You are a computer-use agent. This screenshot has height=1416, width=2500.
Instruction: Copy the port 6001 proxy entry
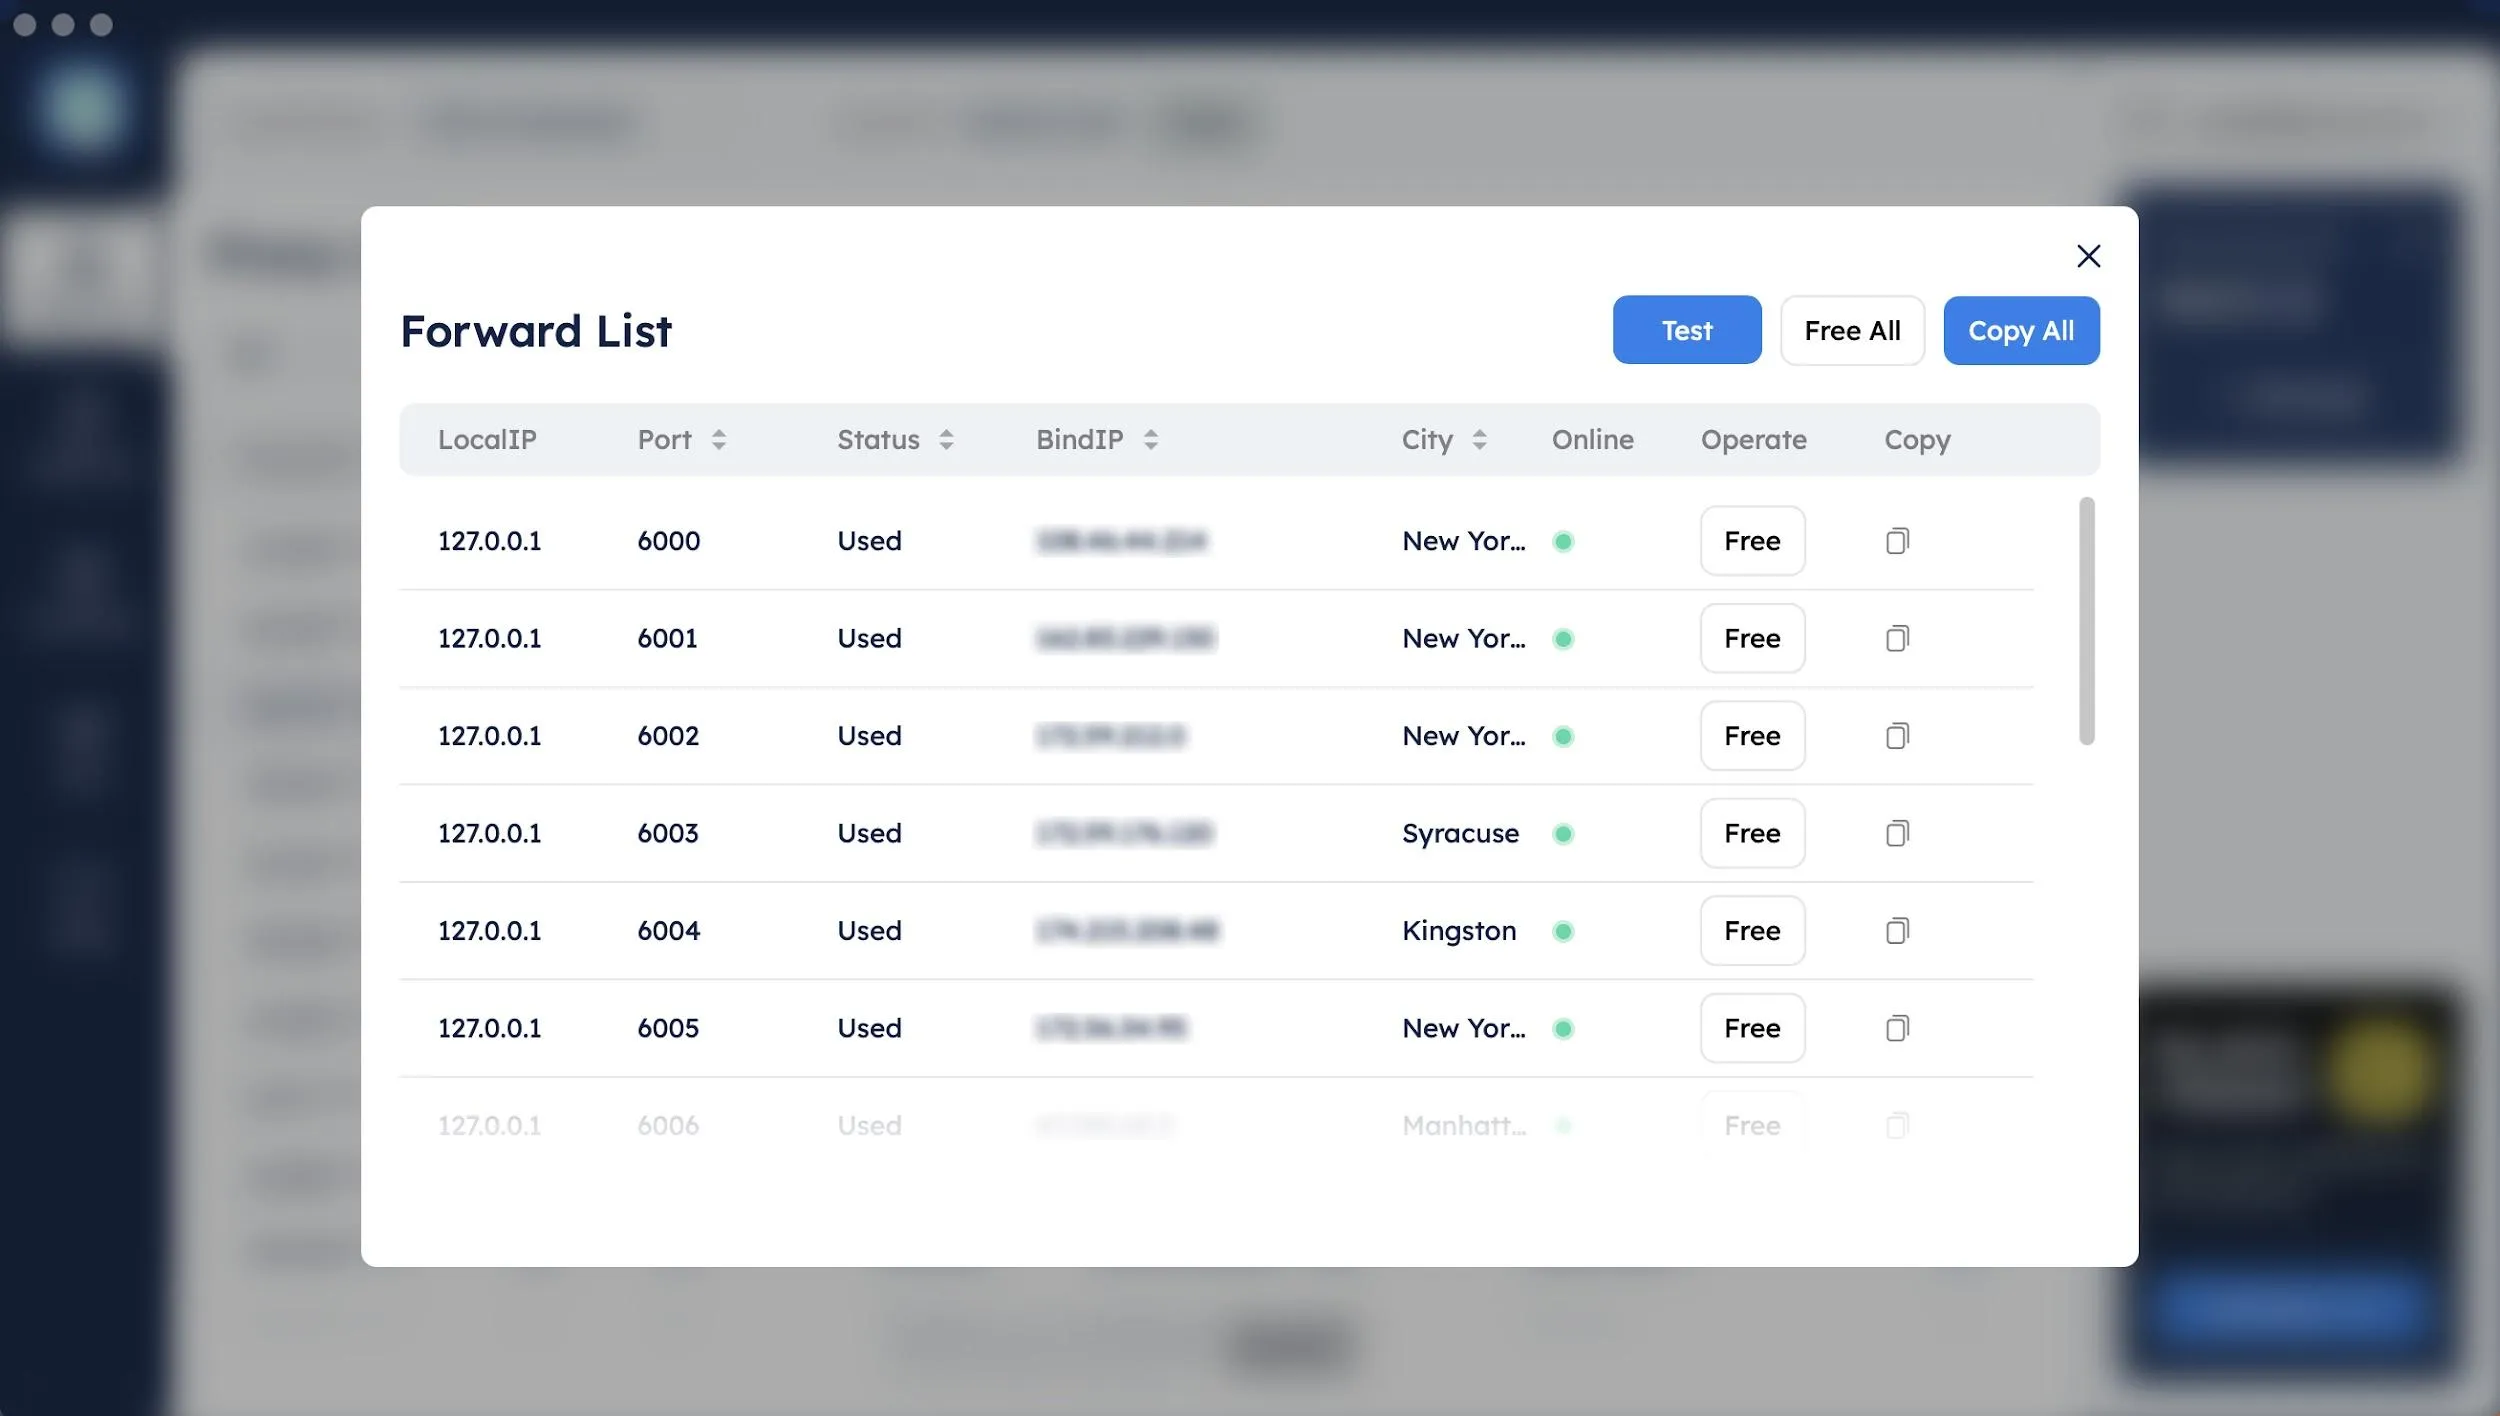click(x=1896, y=638)
